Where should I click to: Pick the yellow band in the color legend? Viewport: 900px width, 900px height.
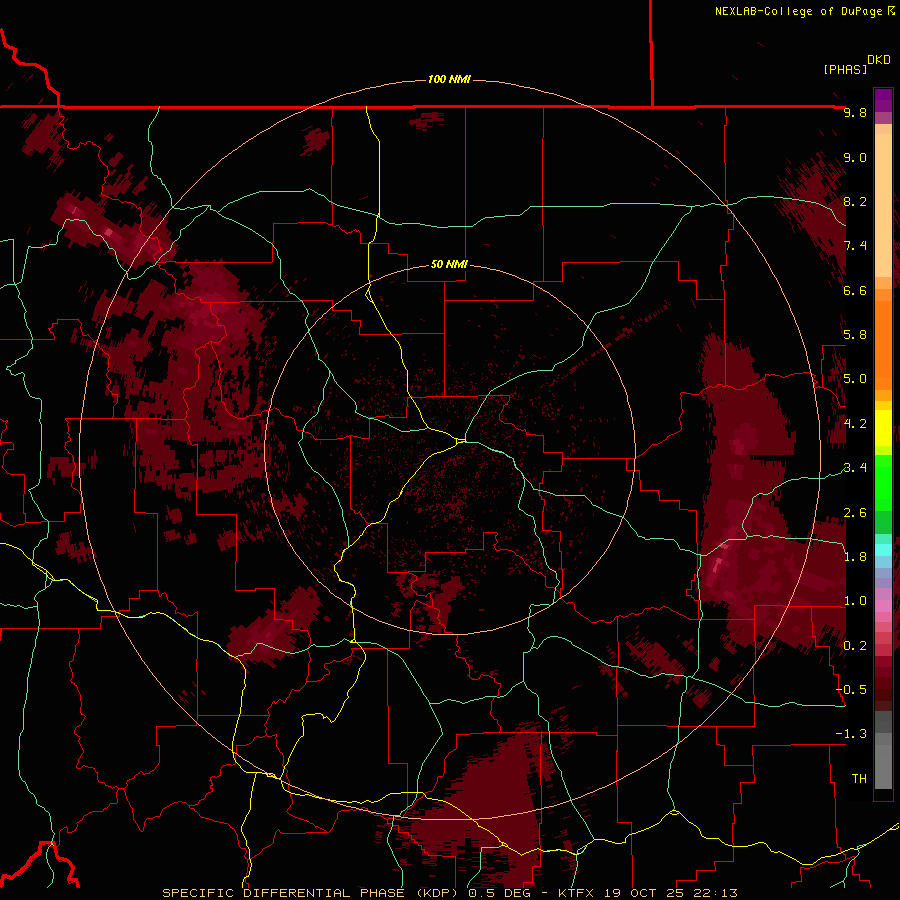(x=883, y=428)
